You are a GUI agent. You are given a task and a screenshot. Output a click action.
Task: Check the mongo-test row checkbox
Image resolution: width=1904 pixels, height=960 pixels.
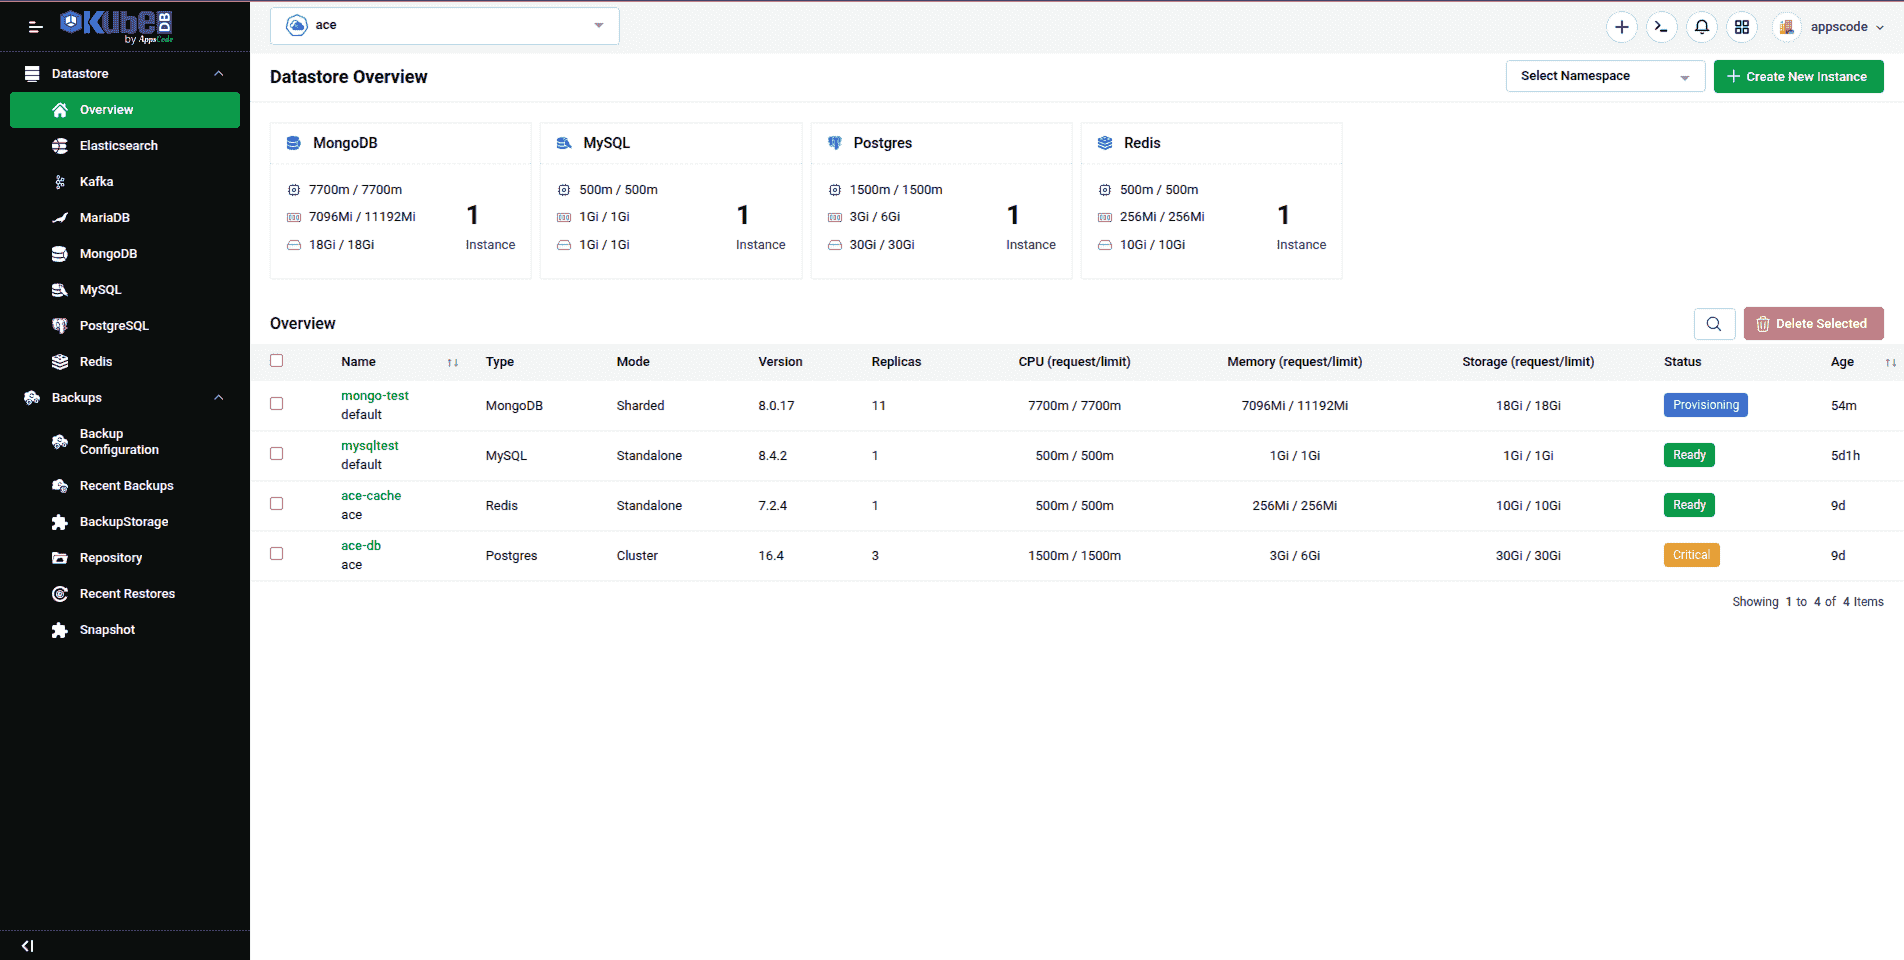coord(277,404)
